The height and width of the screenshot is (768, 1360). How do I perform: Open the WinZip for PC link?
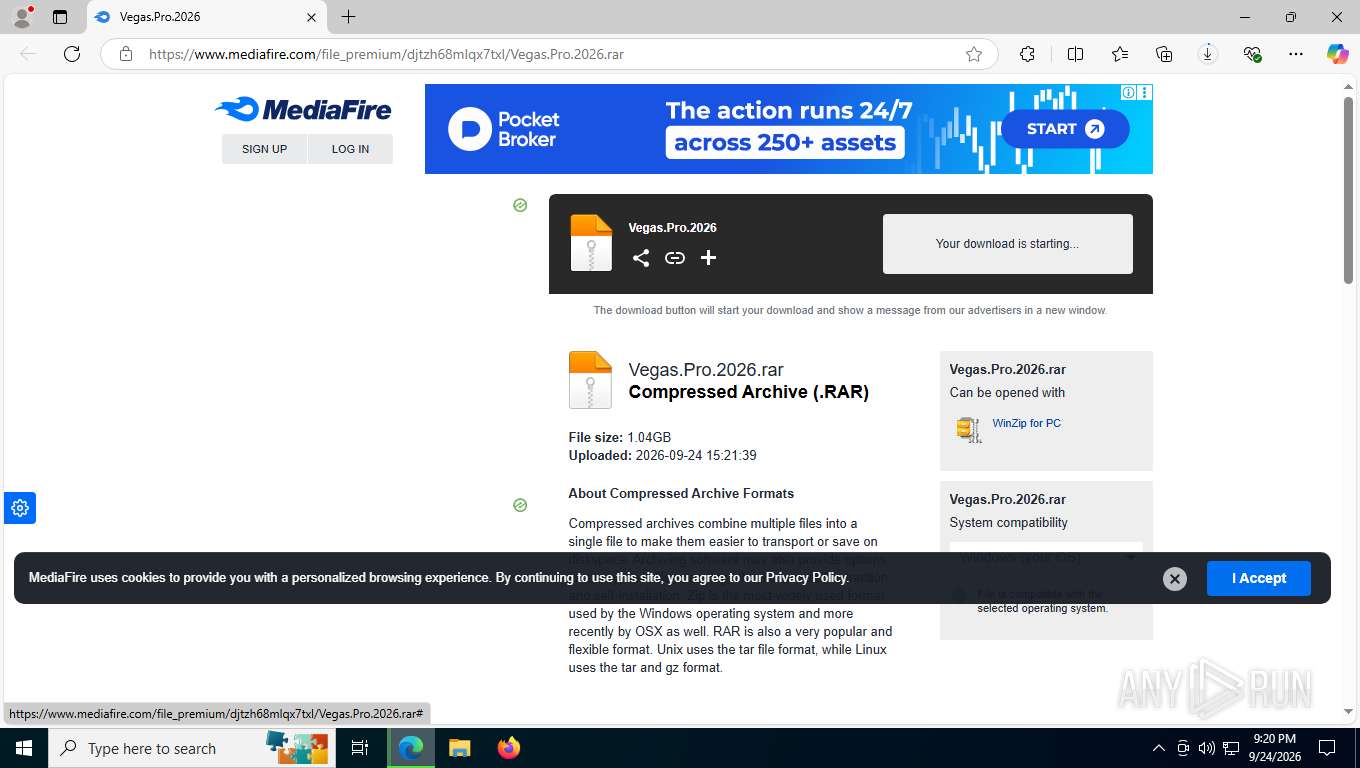tap(1026, 423)
